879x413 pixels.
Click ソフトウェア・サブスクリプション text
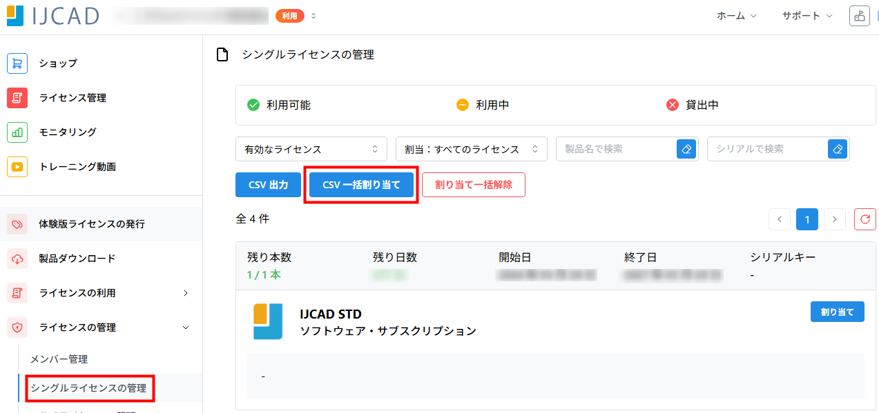(388, 331)
